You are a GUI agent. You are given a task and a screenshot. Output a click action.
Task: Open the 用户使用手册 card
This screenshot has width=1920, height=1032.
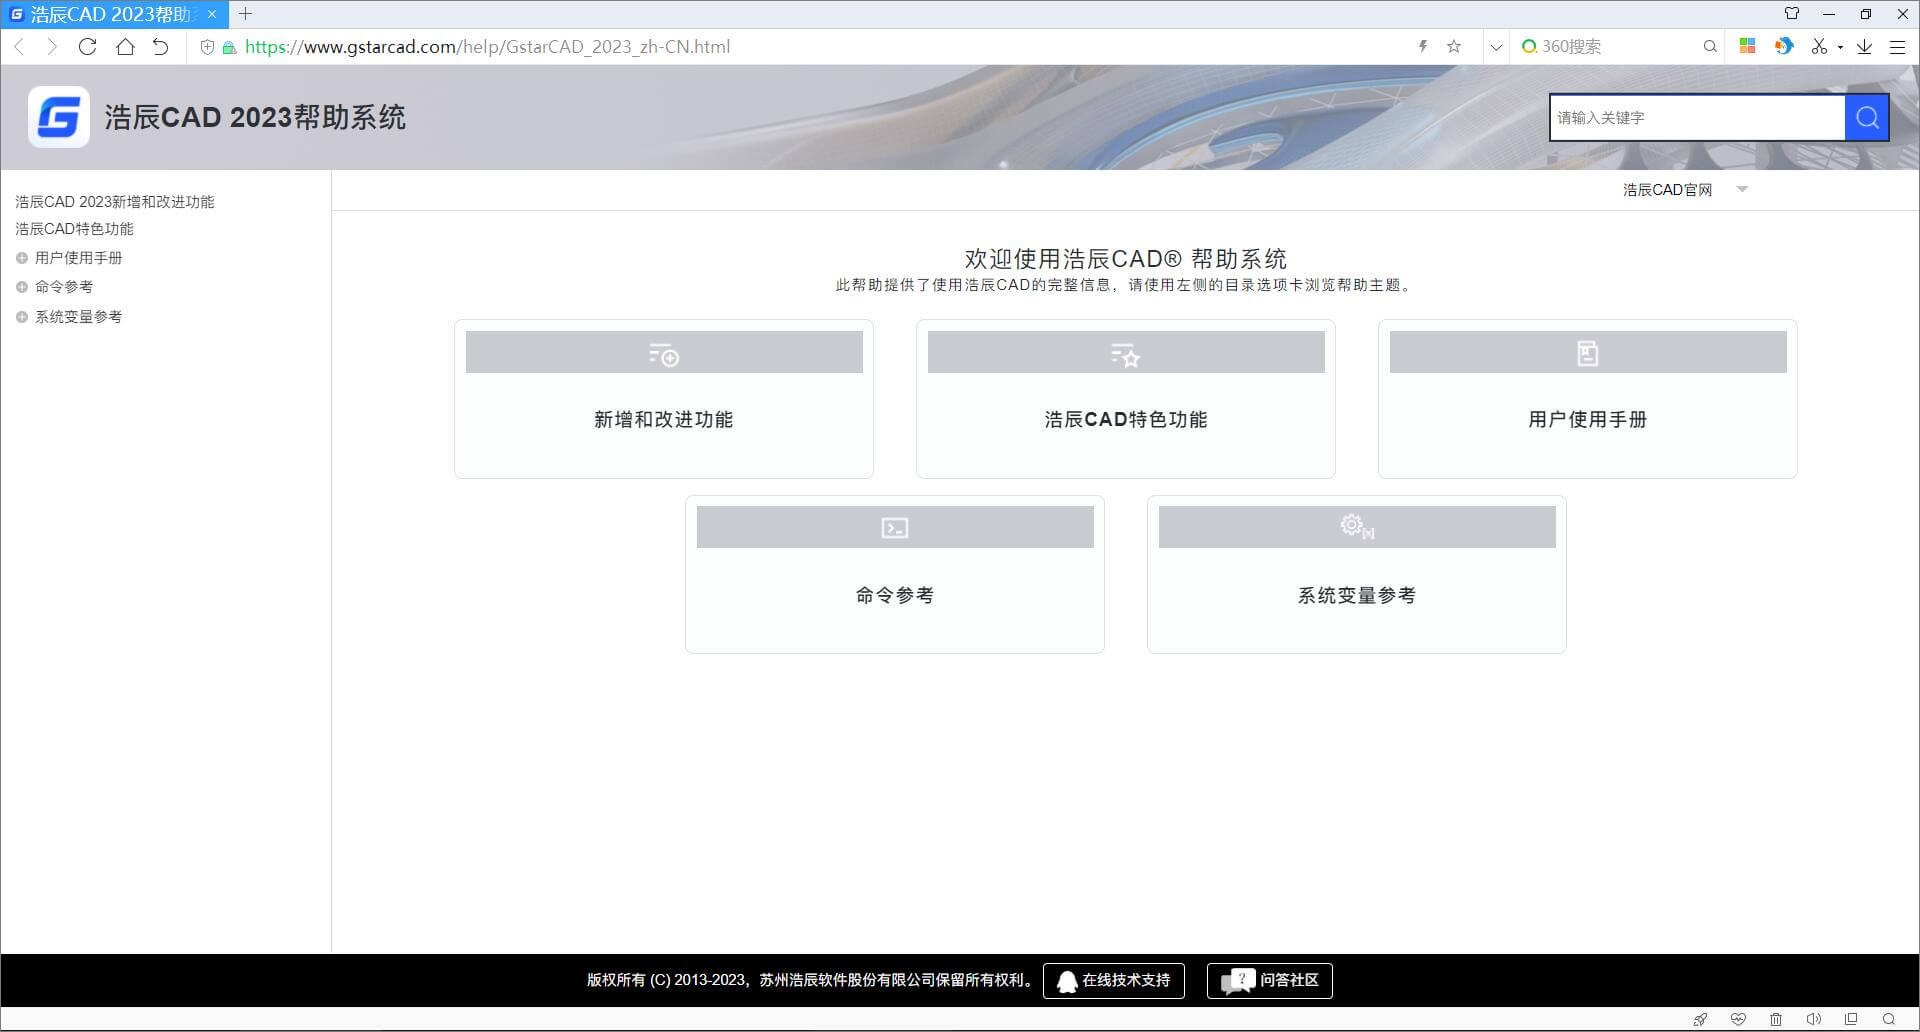click(1588, 399)
